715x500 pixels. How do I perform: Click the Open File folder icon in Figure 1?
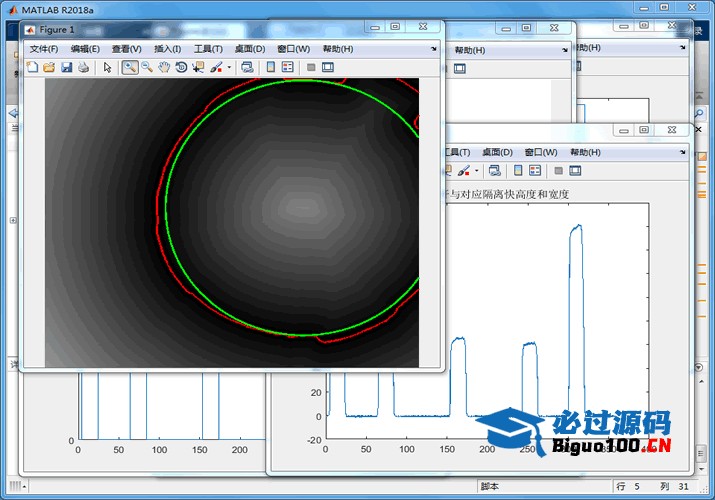tap(49, 67)
